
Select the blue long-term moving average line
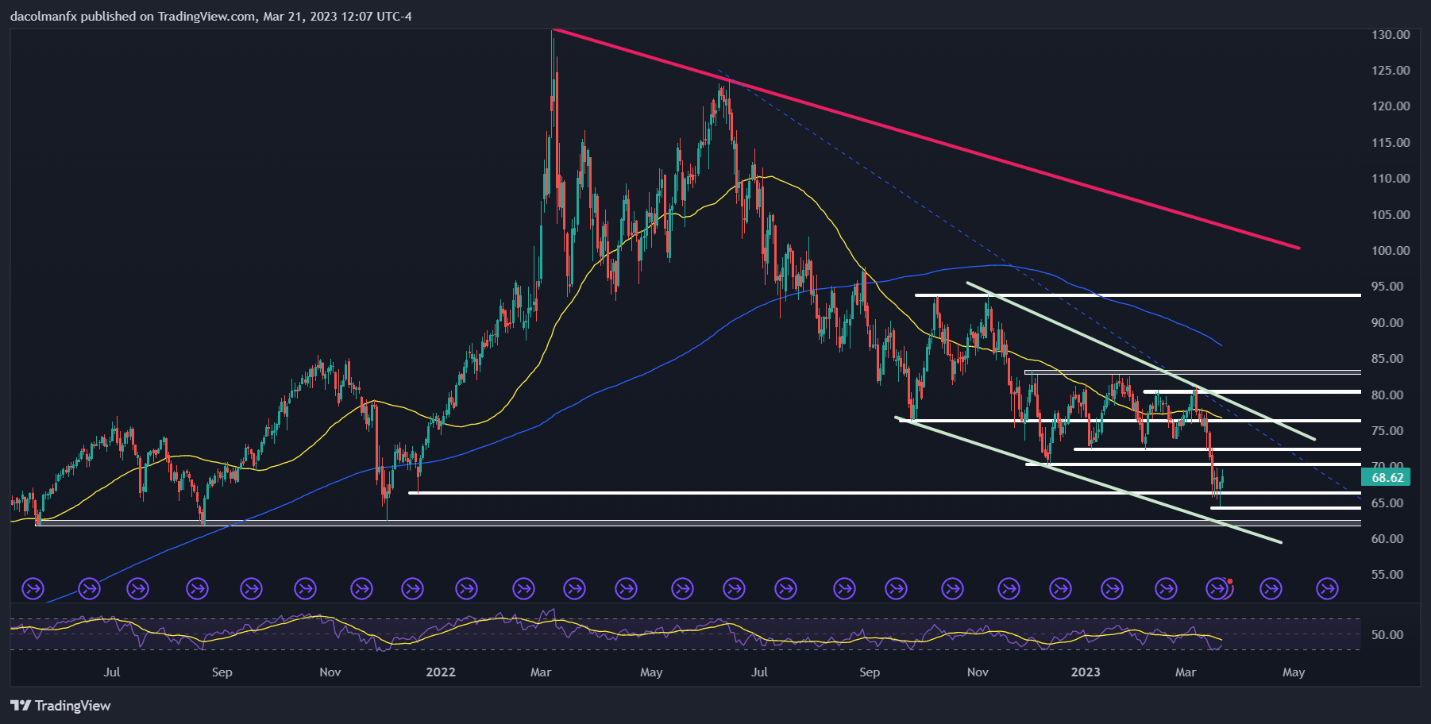point(1000,266)
